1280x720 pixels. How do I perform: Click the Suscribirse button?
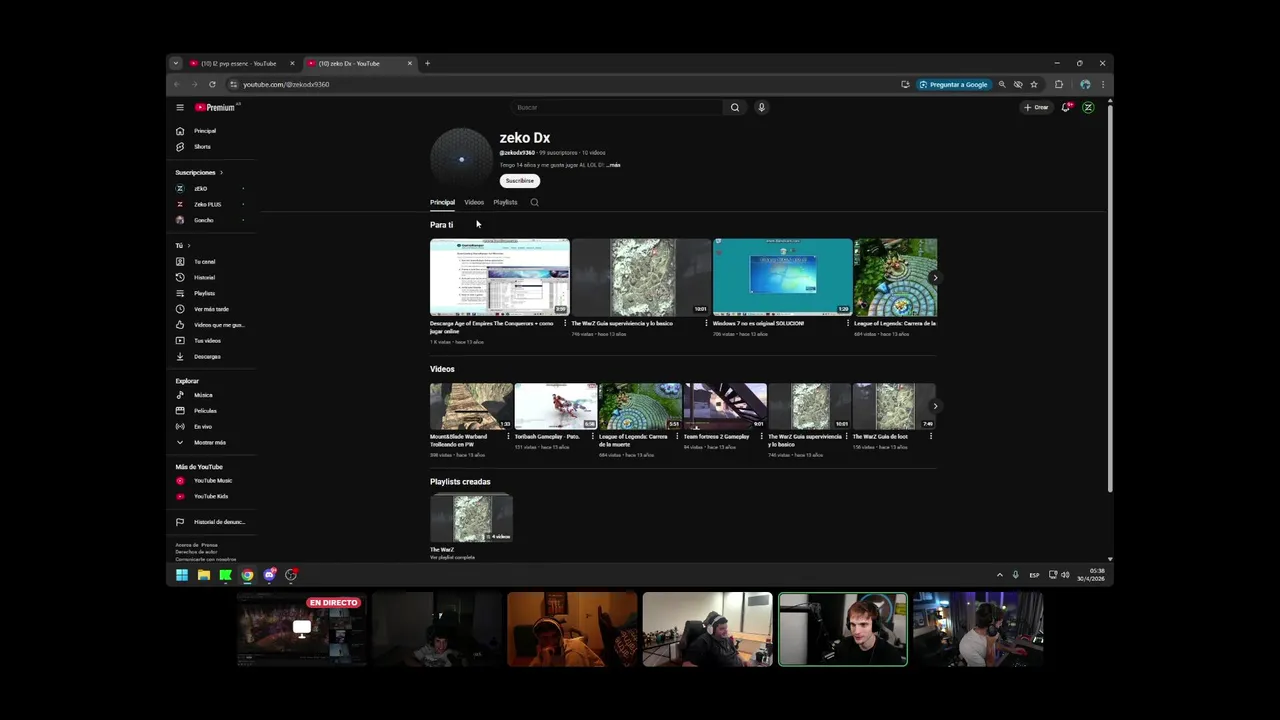520,181
